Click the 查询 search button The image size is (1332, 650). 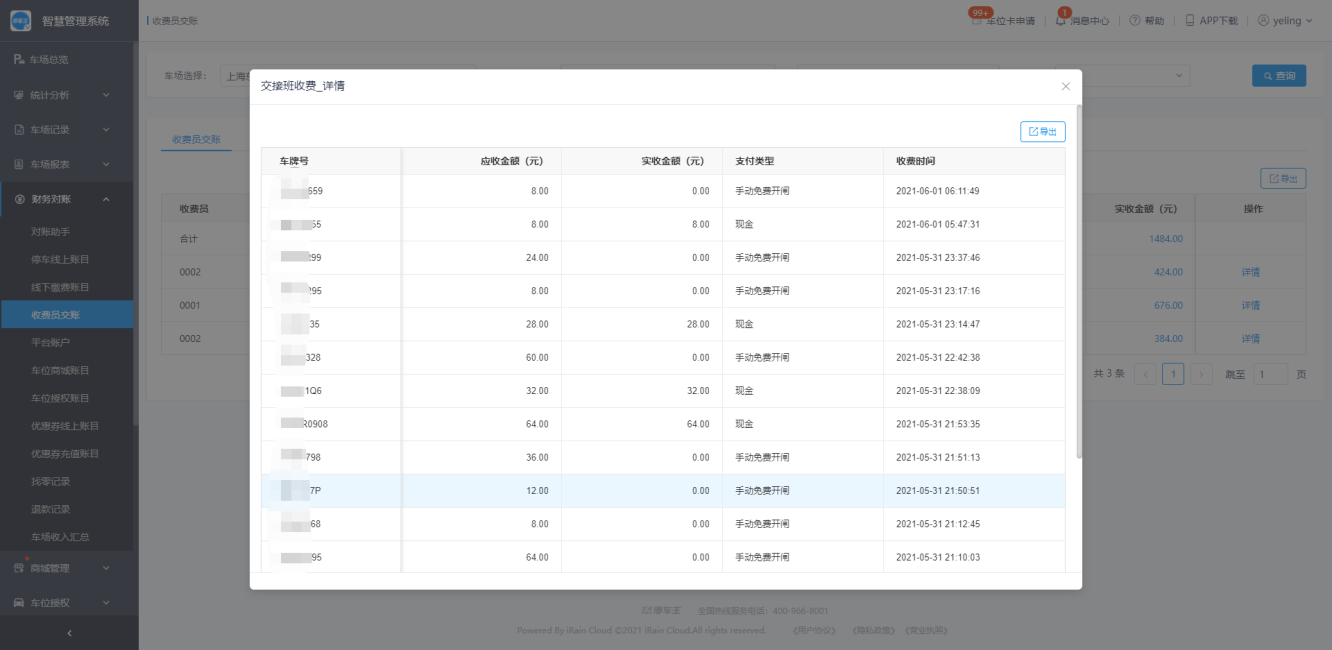1279,76
